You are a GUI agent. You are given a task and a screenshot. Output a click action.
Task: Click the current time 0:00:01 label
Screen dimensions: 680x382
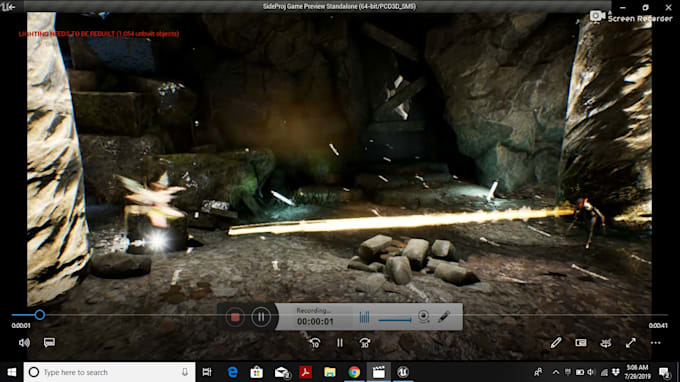pos(21,326)
